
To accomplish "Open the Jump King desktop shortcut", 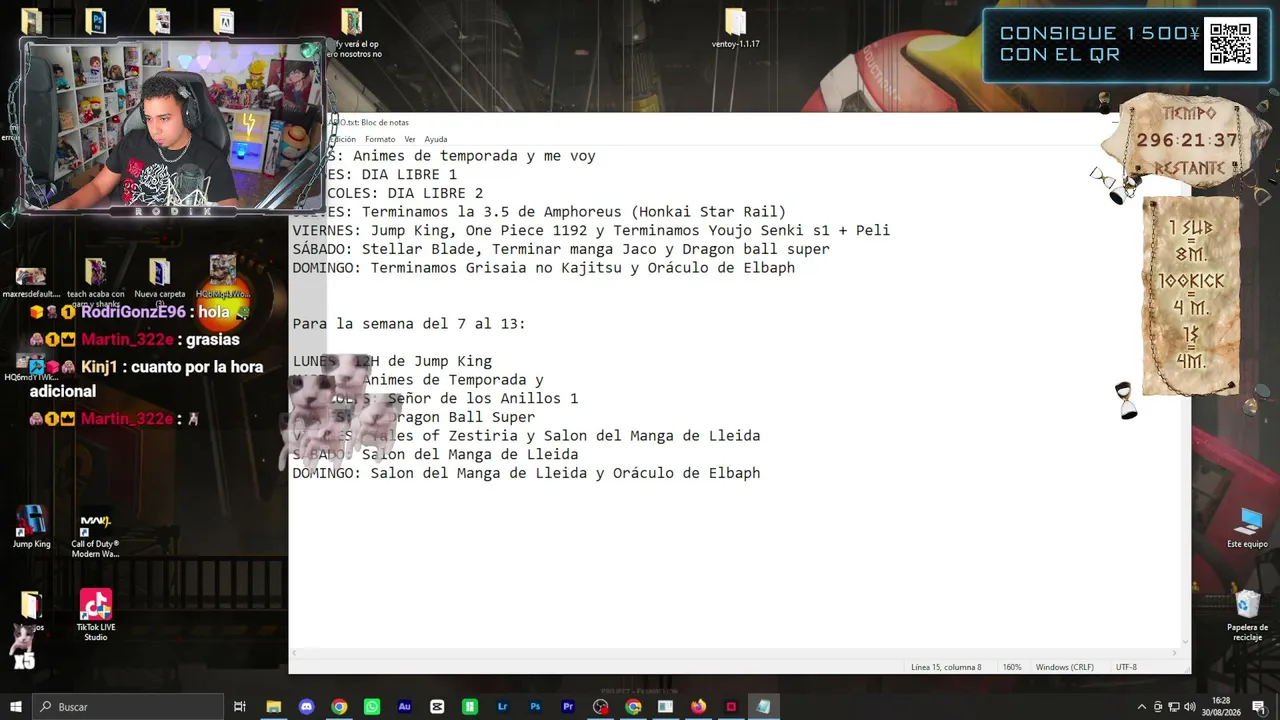I will 31,527.
